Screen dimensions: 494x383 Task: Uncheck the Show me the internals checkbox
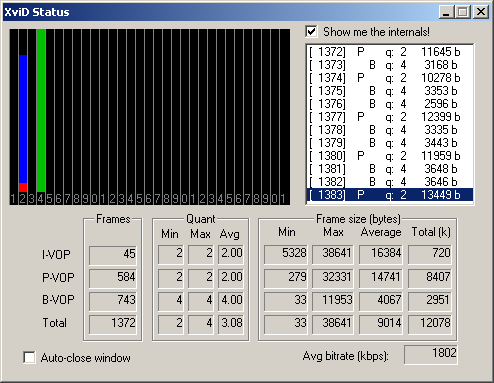311,32
